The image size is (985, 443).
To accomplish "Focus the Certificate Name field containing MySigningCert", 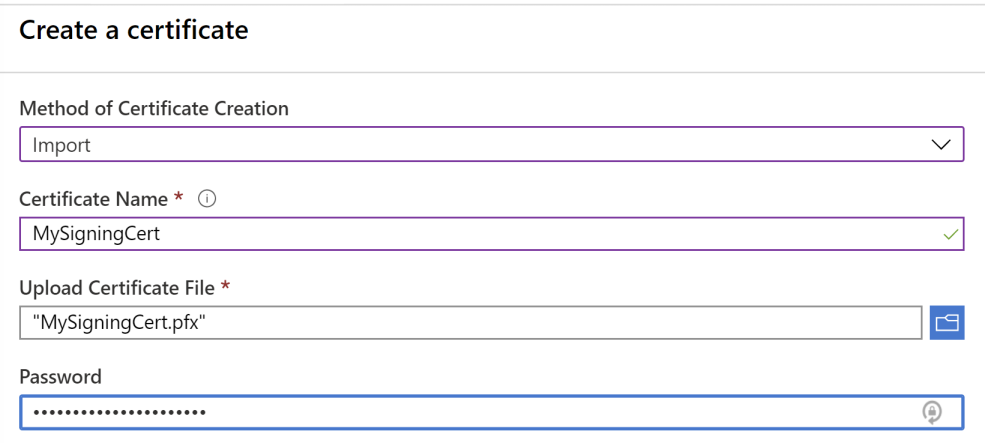I will pyautogui.click(x=490, y=234).
